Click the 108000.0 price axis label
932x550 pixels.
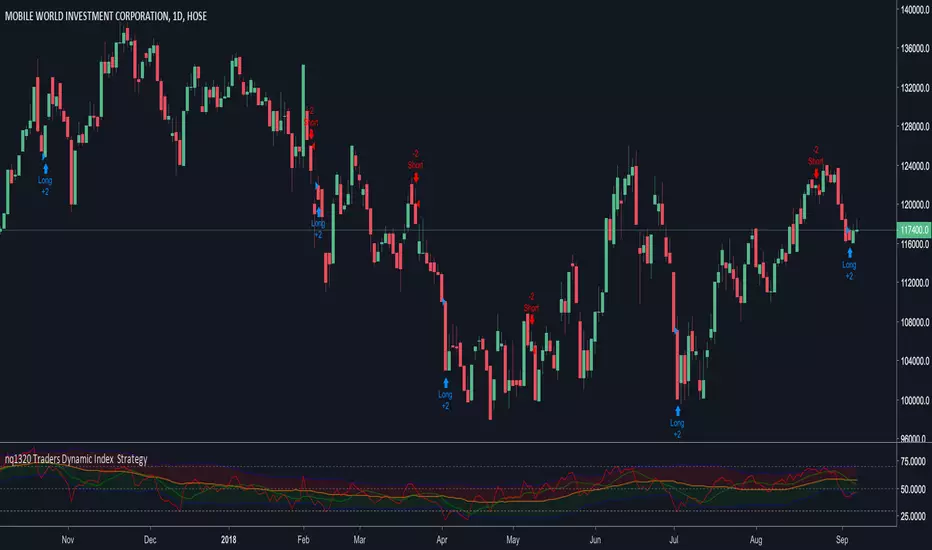pyautogui.click(x=915, y=322)
